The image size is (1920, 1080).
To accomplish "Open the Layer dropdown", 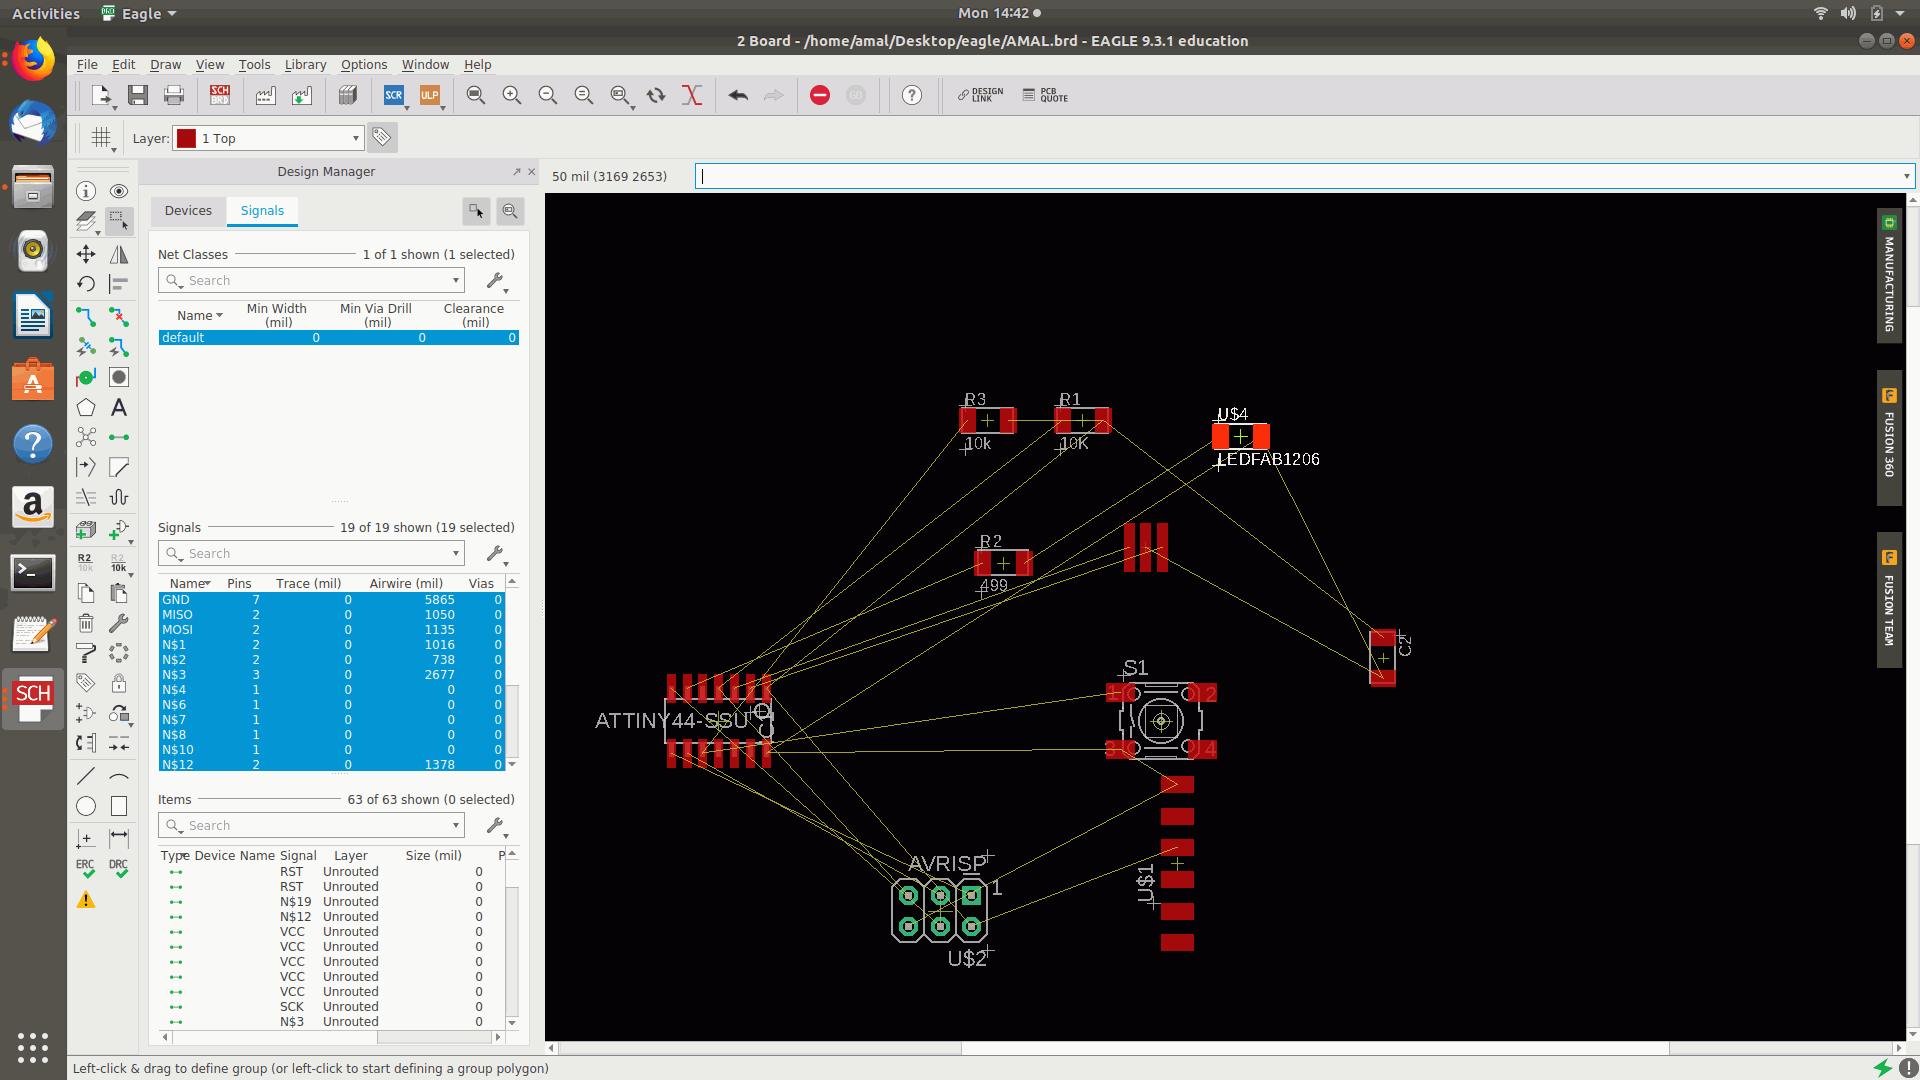I will pos(355,138).
